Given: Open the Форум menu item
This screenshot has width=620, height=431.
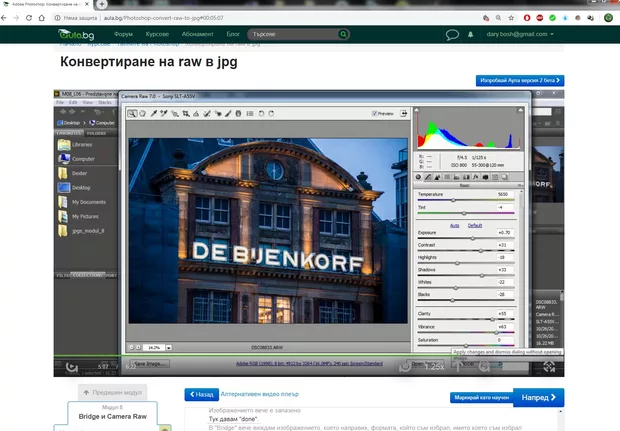Looking at the screenshot, I should (123, 34).
